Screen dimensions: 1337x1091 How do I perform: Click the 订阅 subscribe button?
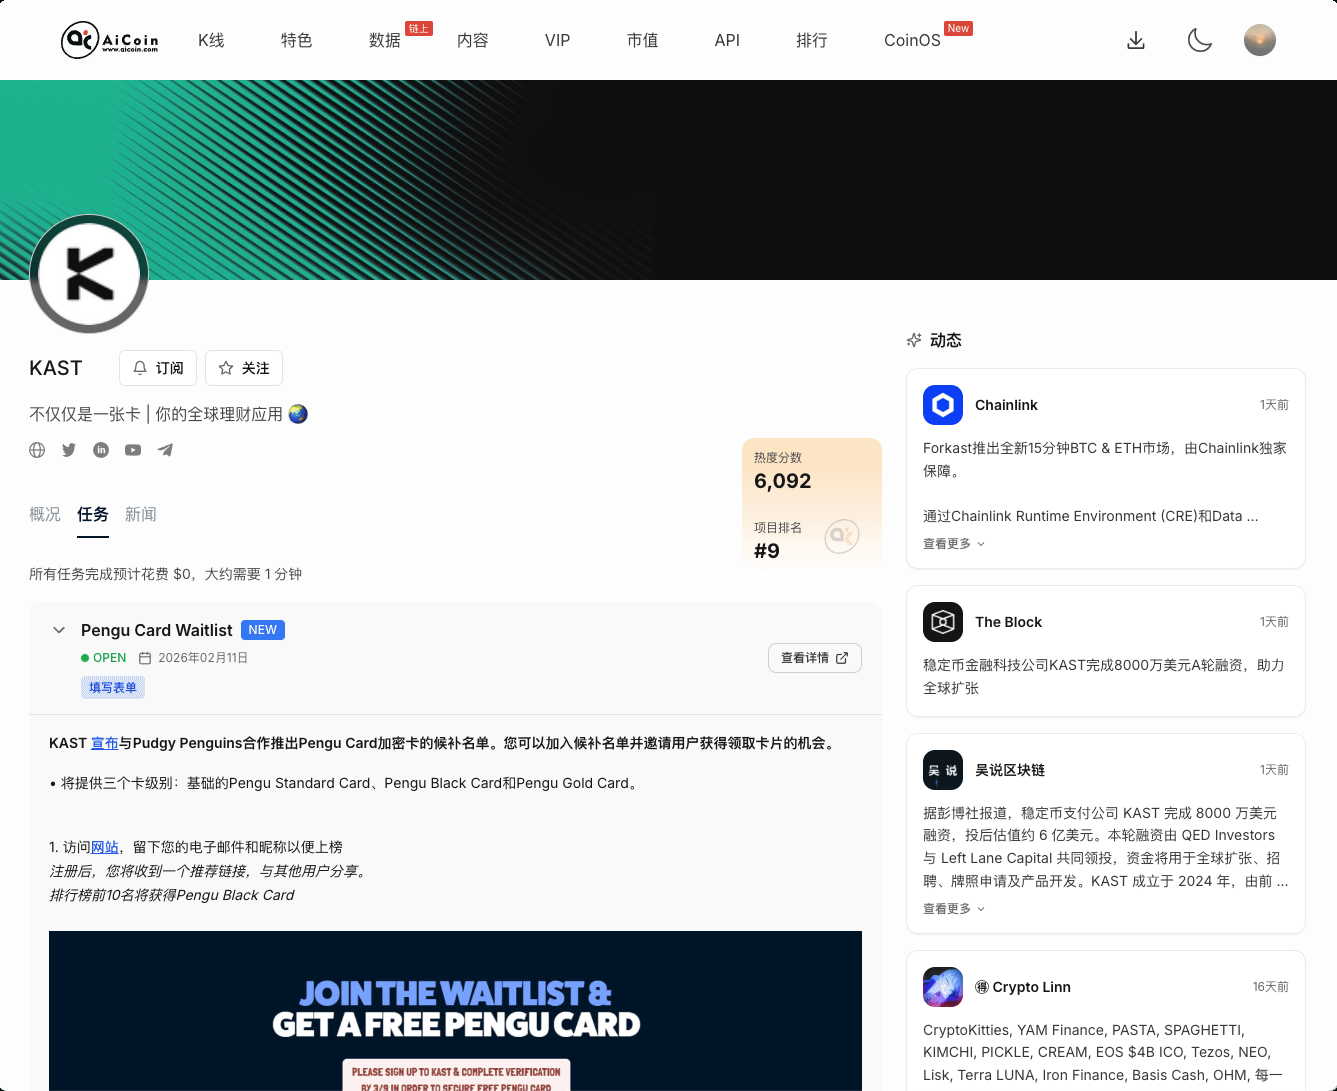(x=157, y=368)
